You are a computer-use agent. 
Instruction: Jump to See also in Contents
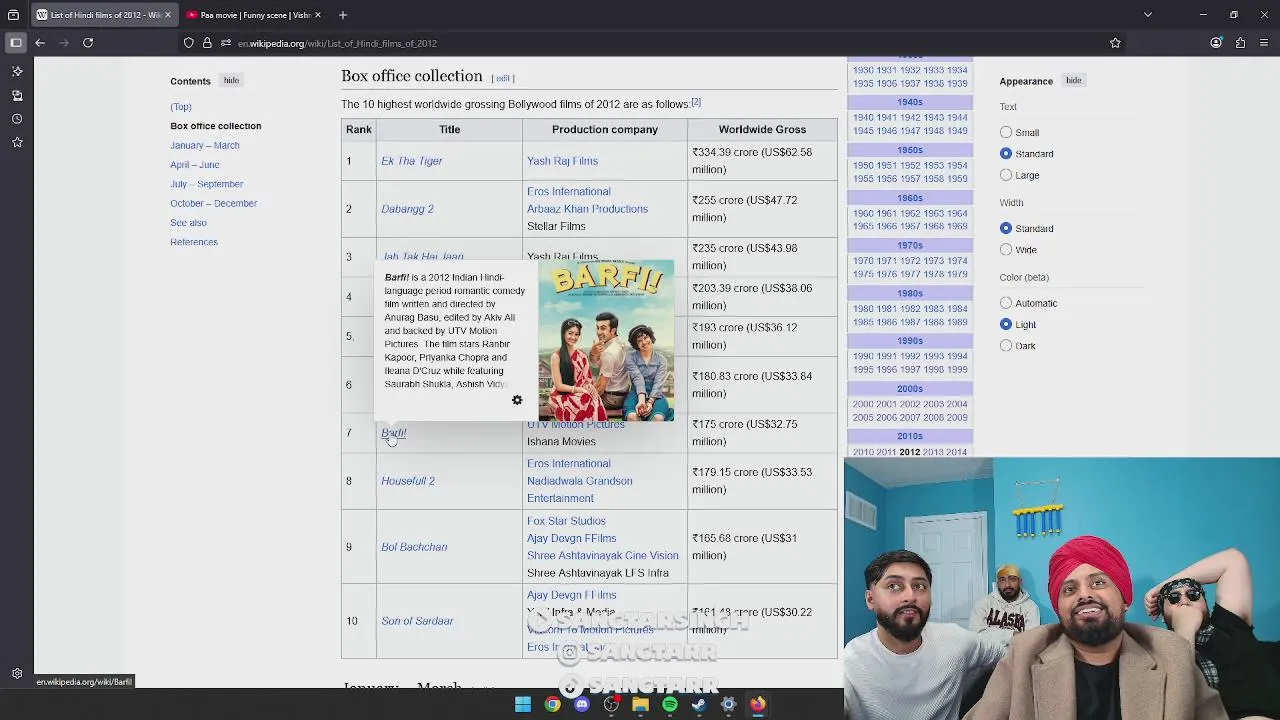pyautogui.click(x=188, y=222)
